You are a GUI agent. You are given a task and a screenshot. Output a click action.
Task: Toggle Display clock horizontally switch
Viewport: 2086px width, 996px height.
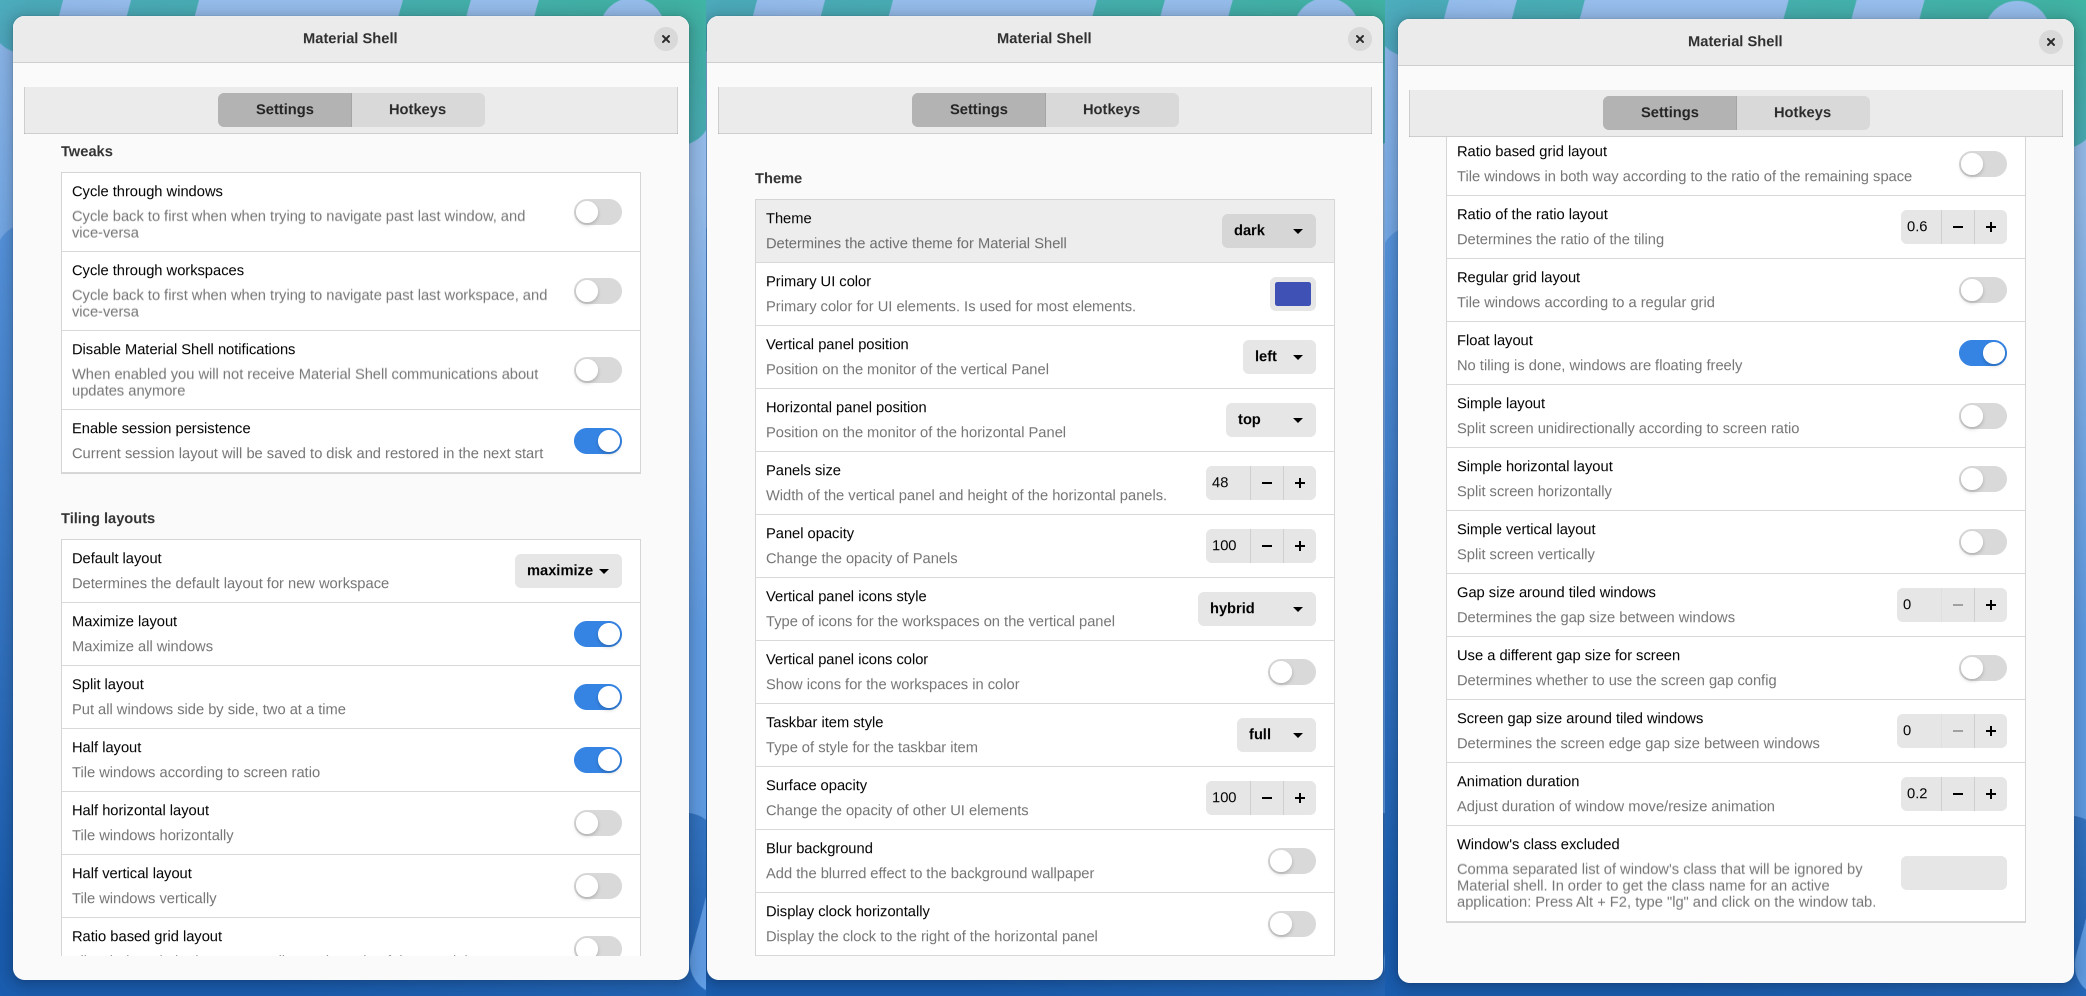point(1292,924)
